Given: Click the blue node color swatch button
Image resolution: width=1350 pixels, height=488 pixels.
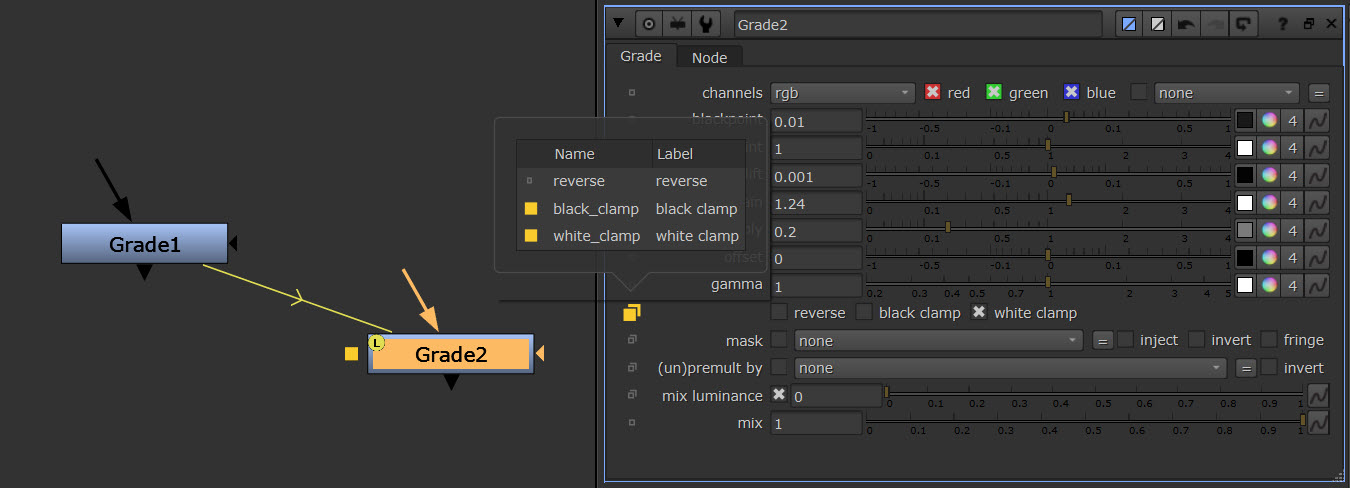Looking at the screenshot, I should (x=1129, y=25).
